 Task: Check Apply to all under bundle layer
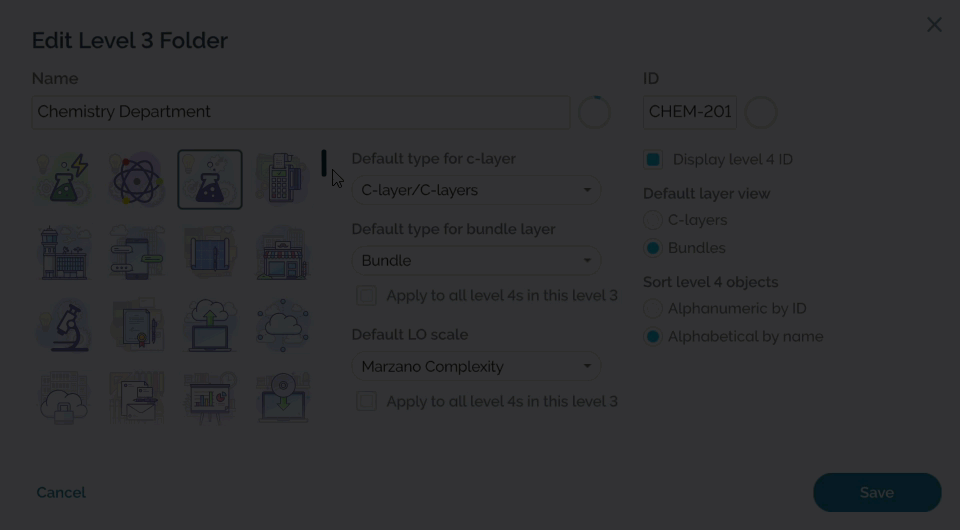(x=367, y=296)
